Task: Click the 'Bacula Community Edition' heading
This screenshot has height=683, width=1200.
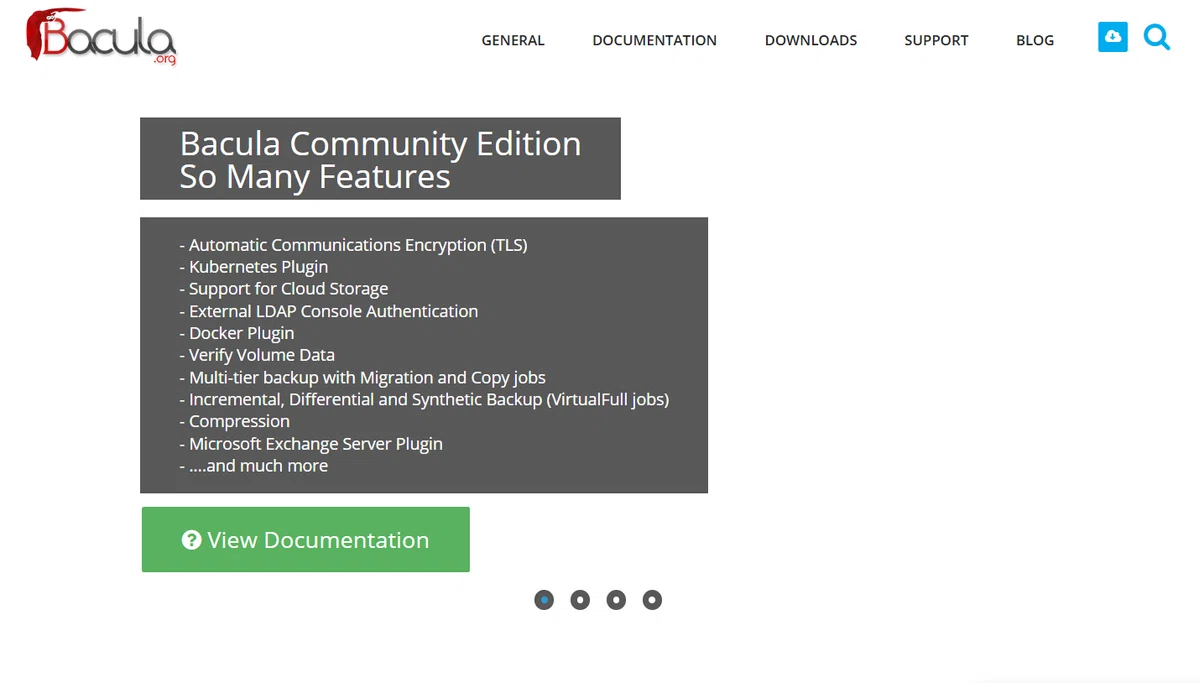Action: [x=380, y=144]
